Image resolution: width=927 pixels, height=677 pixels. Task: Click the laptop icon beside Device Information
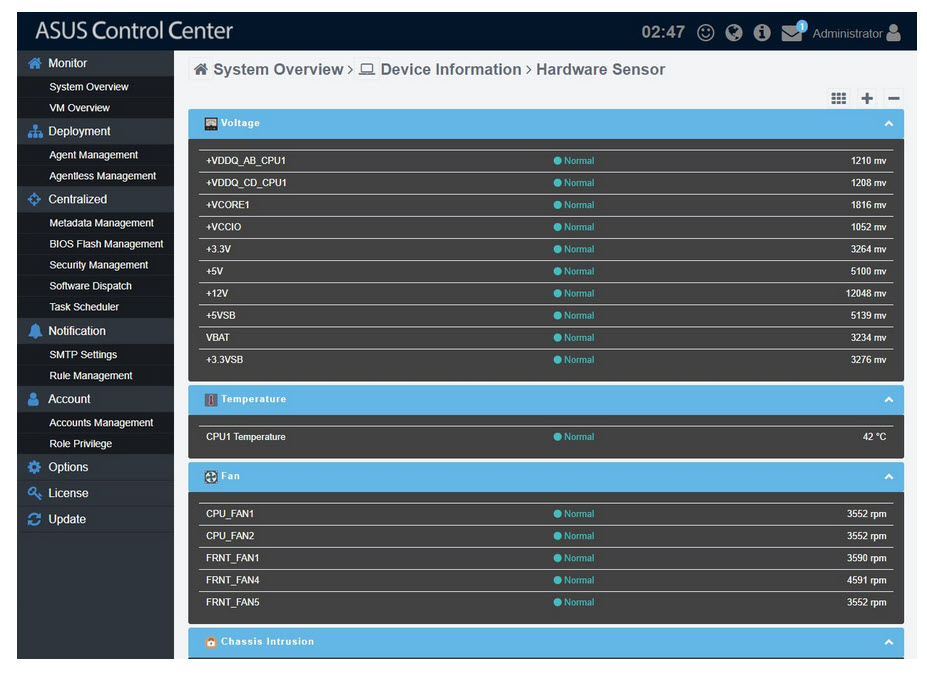click(x=367, y=70)
